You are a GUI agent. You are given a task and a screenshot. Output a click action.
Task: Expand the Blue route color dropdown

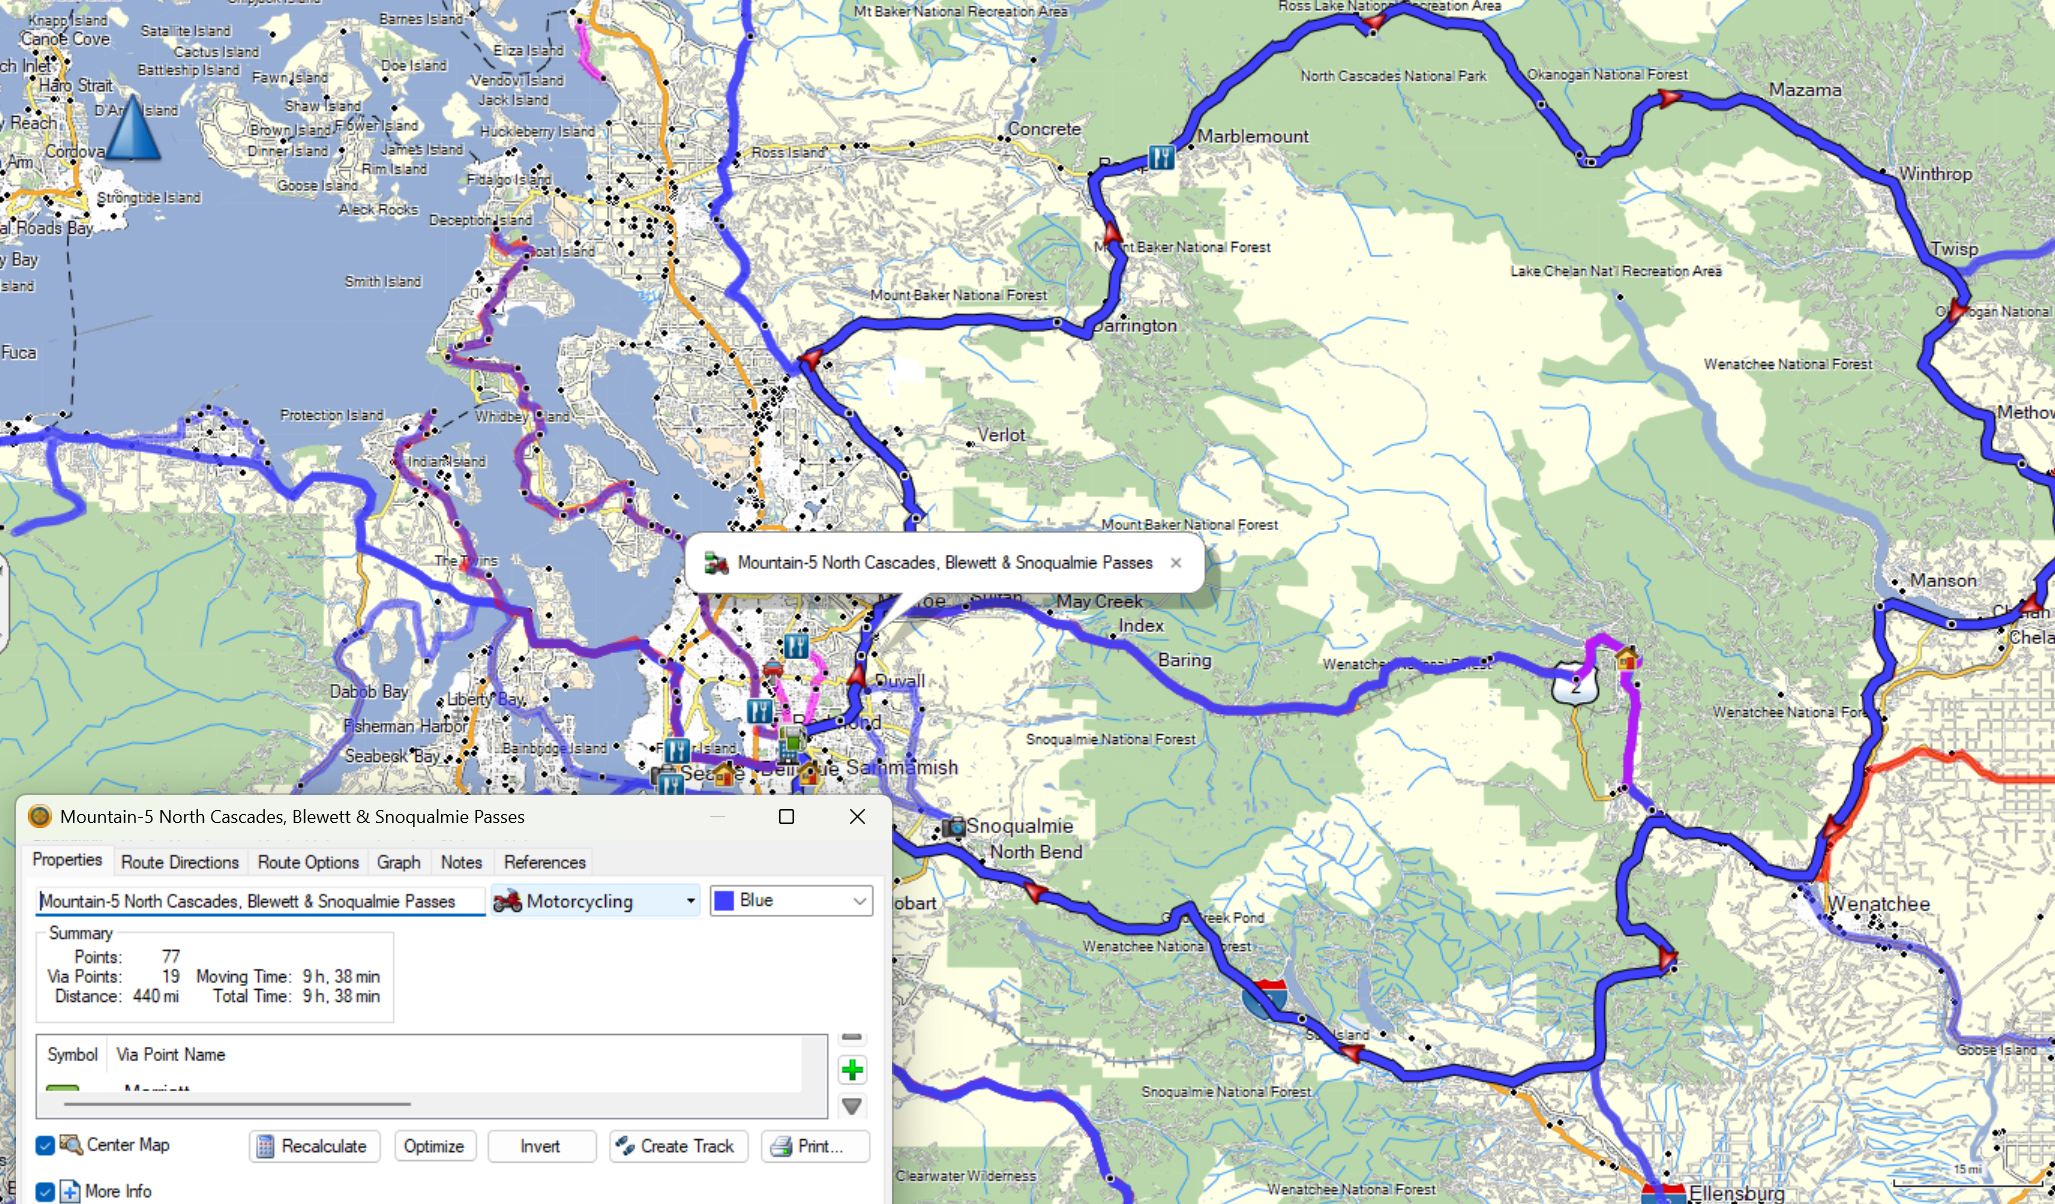coord(791,901)
